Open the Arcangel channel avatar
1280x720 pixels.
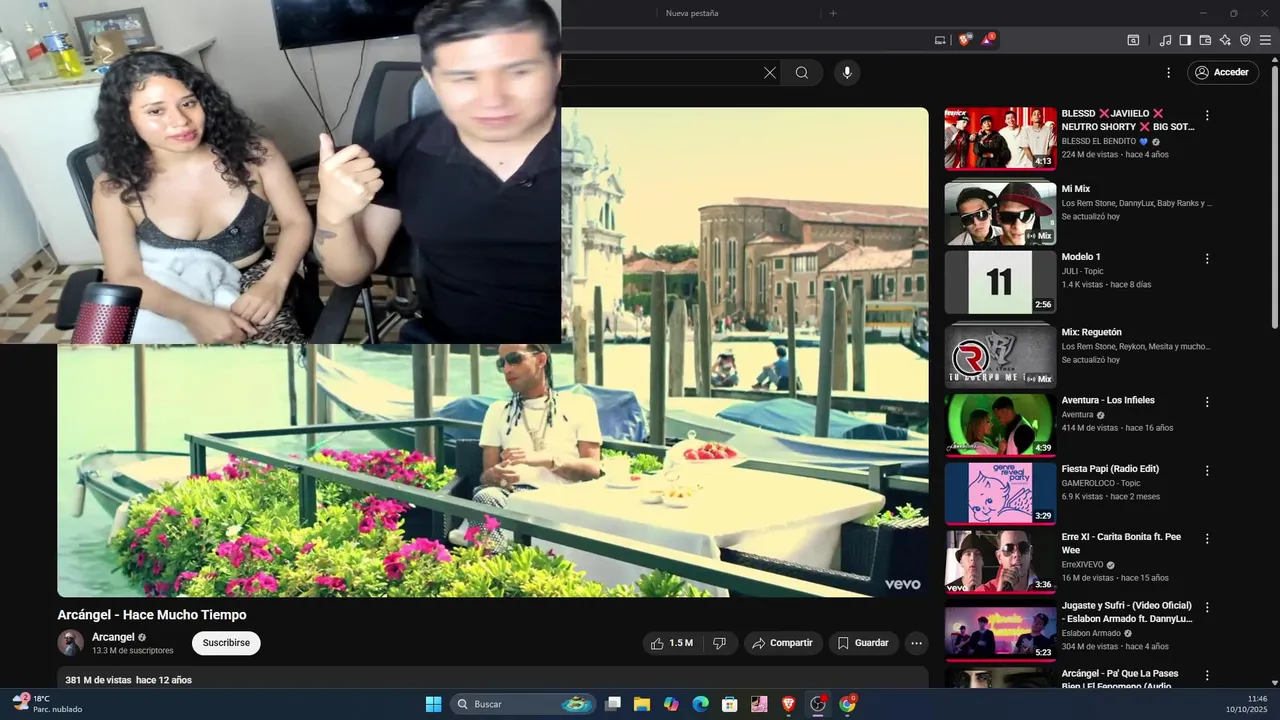[71, 643]
